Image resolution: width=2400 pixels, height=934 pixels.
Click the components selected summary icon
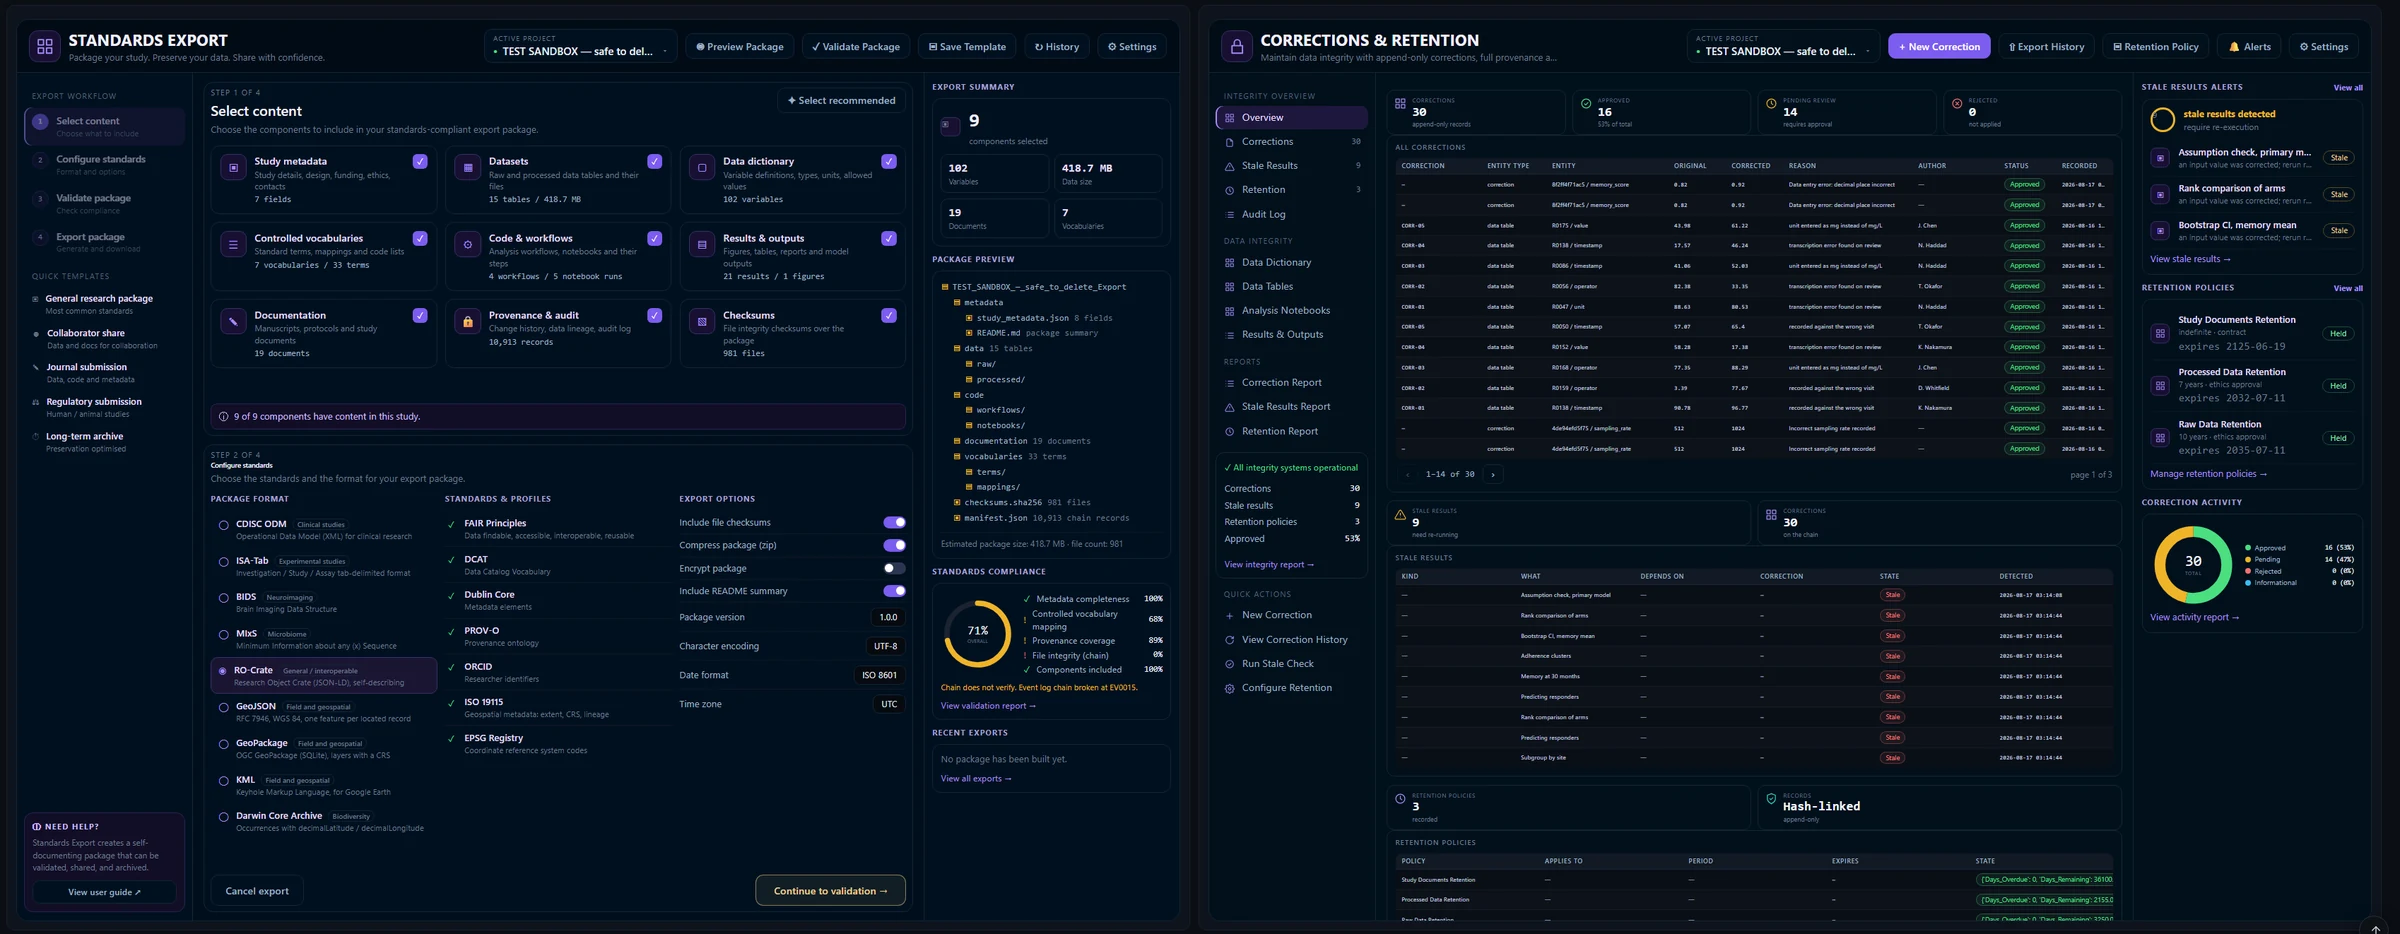pyautogui.click(x=949, y=125)
